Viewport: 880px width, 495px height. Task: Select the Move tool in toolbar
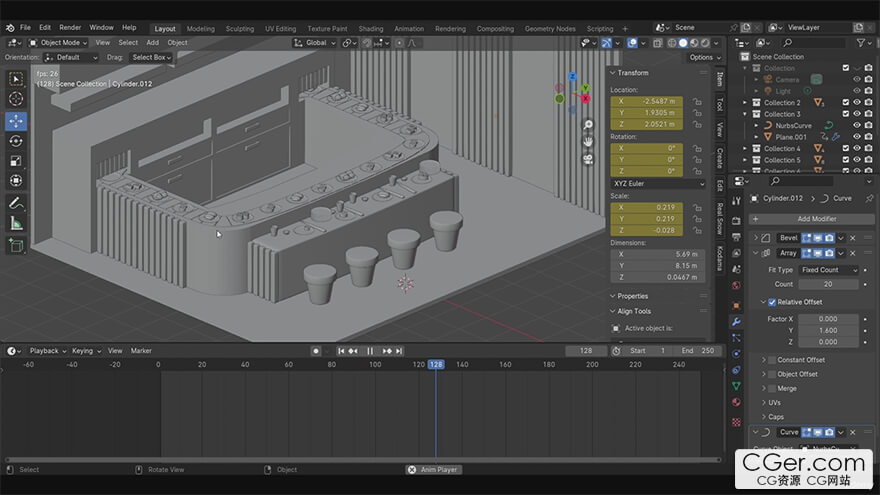click(x=16, y=120)
